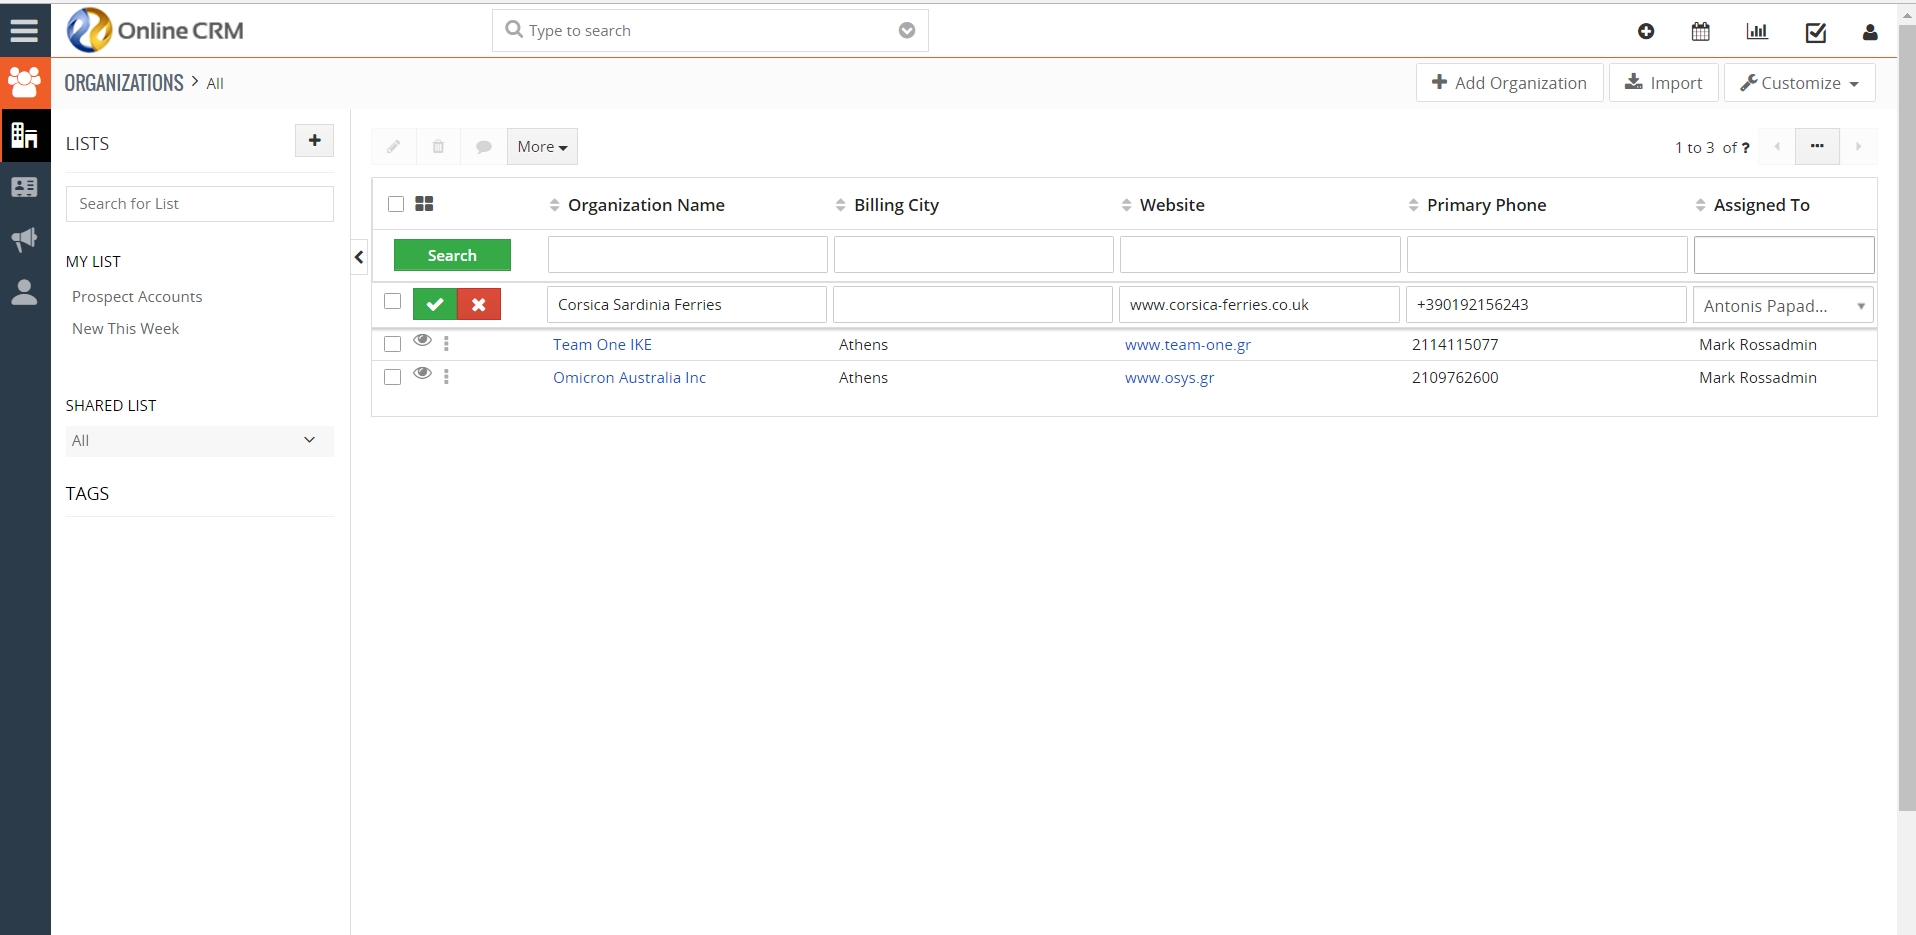Add a new list with plus button
This screenshot has height=935, width=1916.
[314, 141]
